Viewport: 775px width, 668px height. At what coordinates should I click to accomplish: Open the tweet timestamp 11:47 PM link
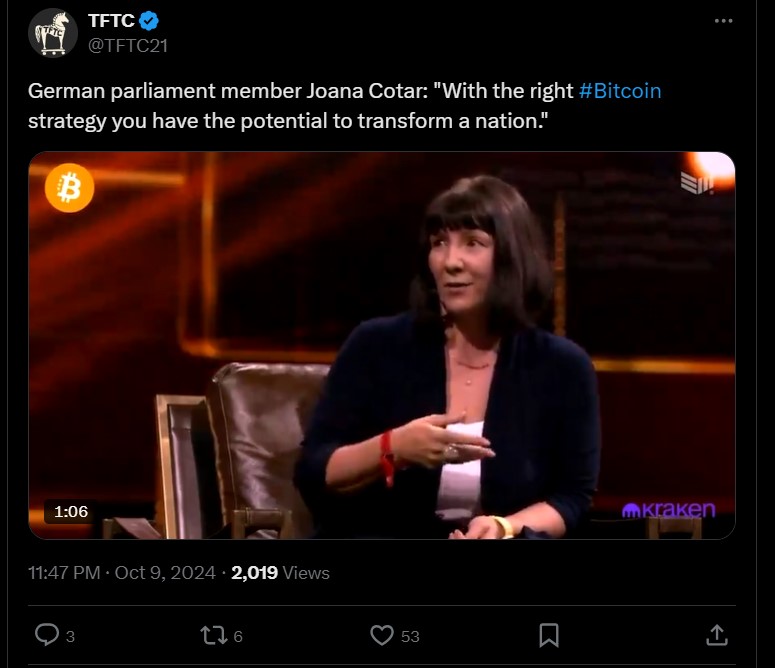pos(64,573)
